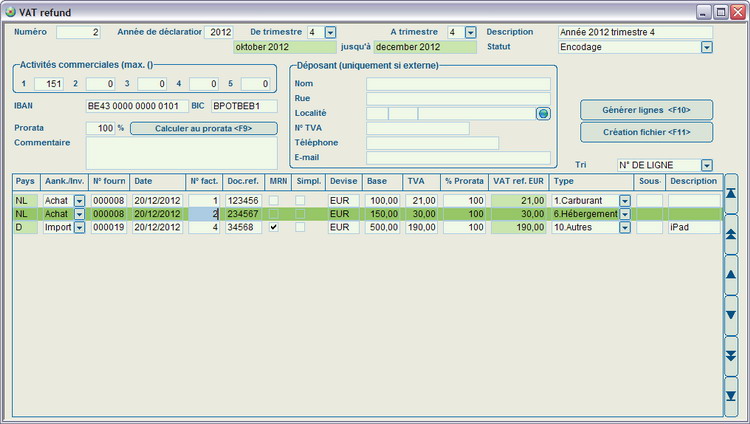Click Prorata percentage field
The height and width of the screenshot is (424, 750).
click(100, 128)
